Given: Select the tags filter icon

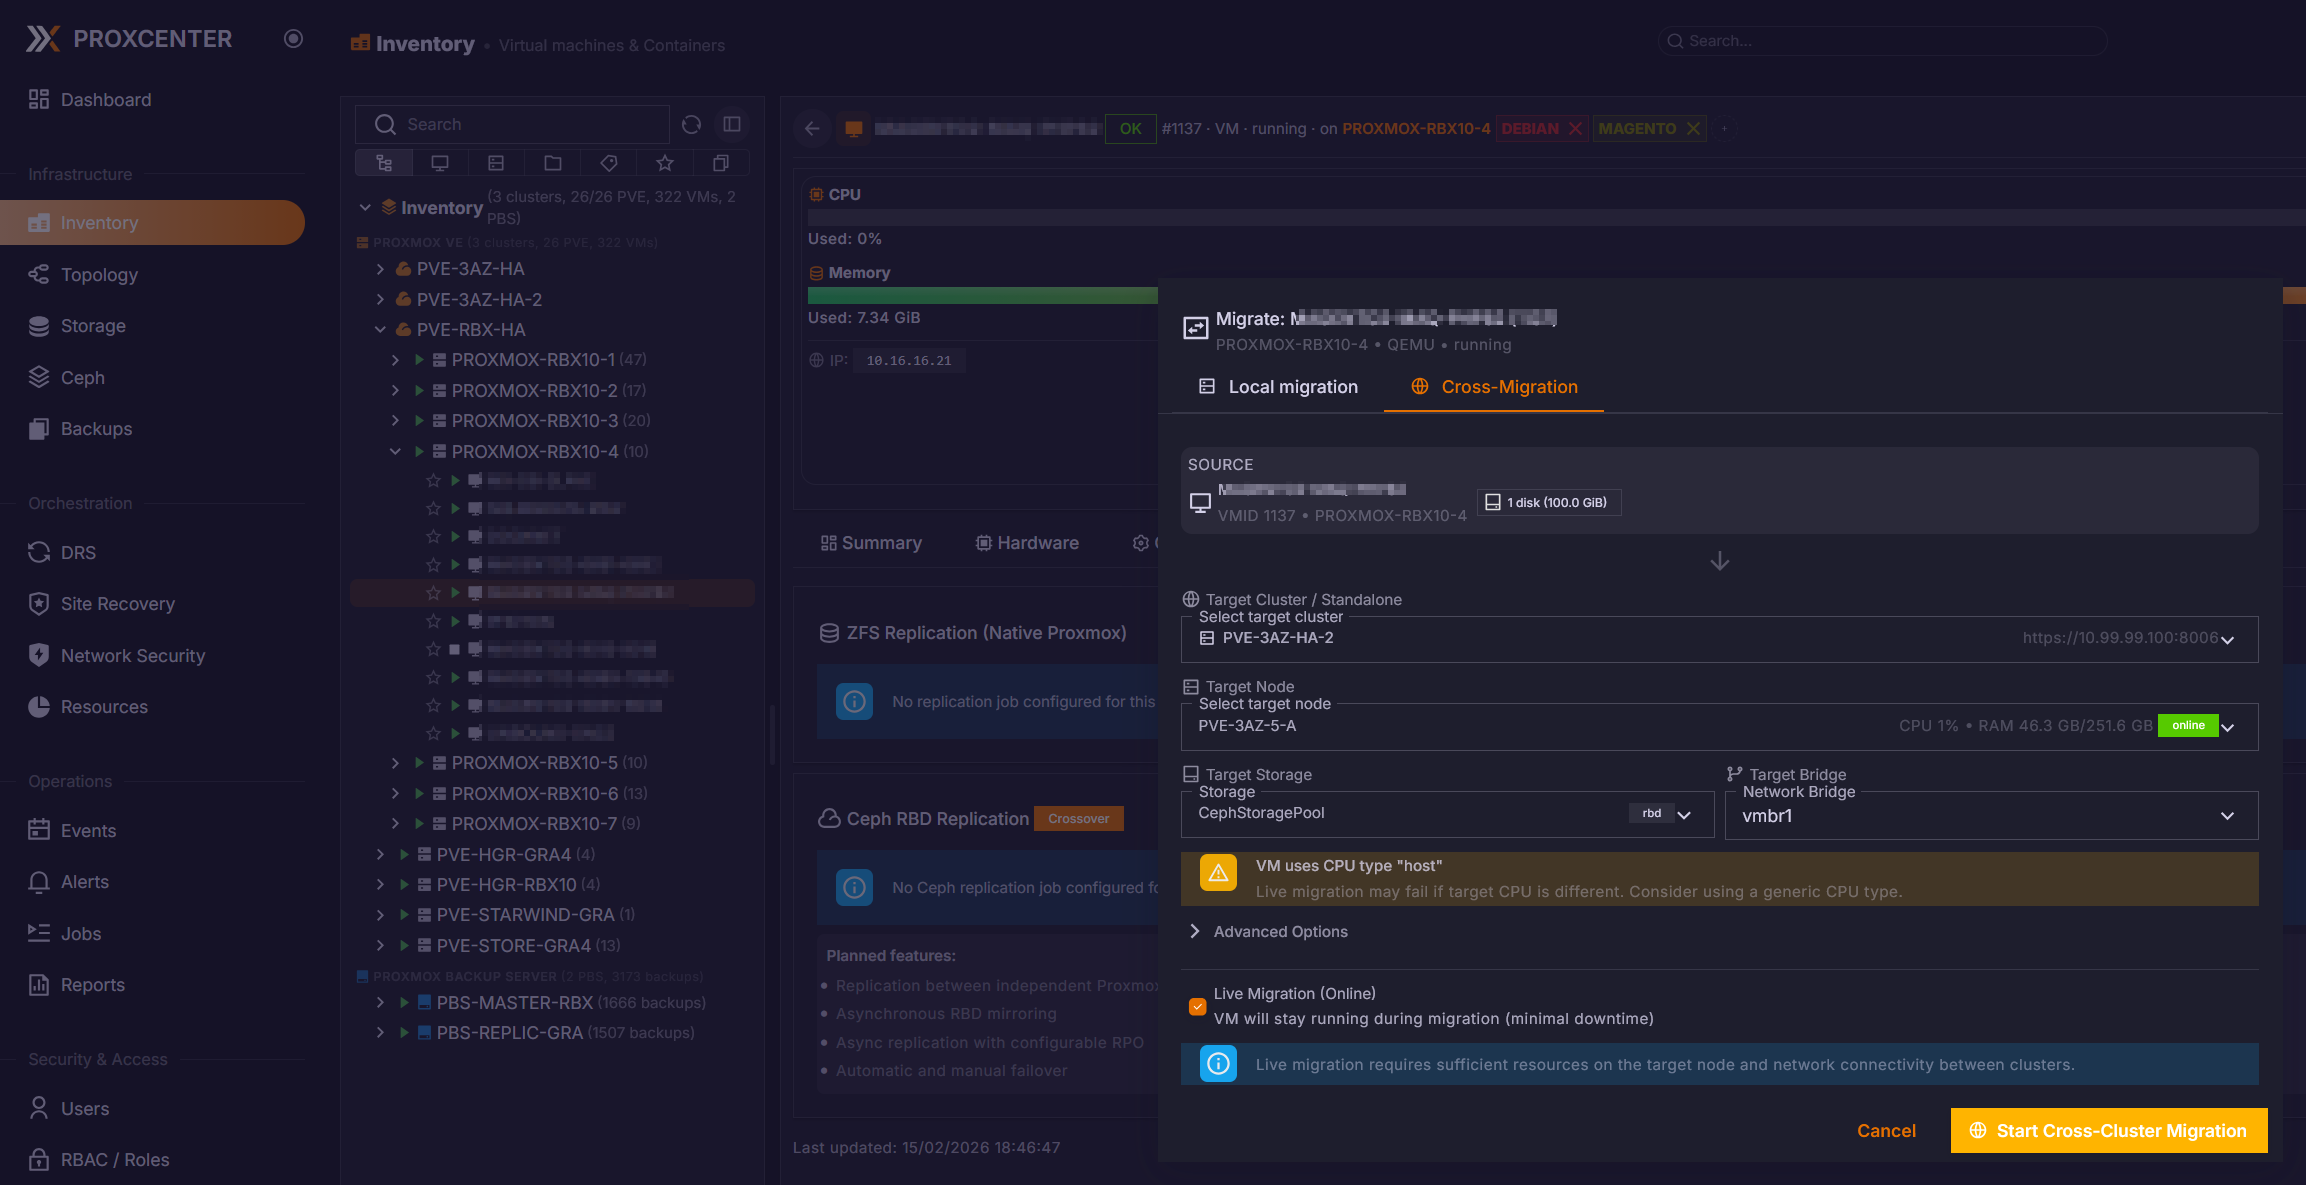Looking at the screenshot, I should coord(608,163).
